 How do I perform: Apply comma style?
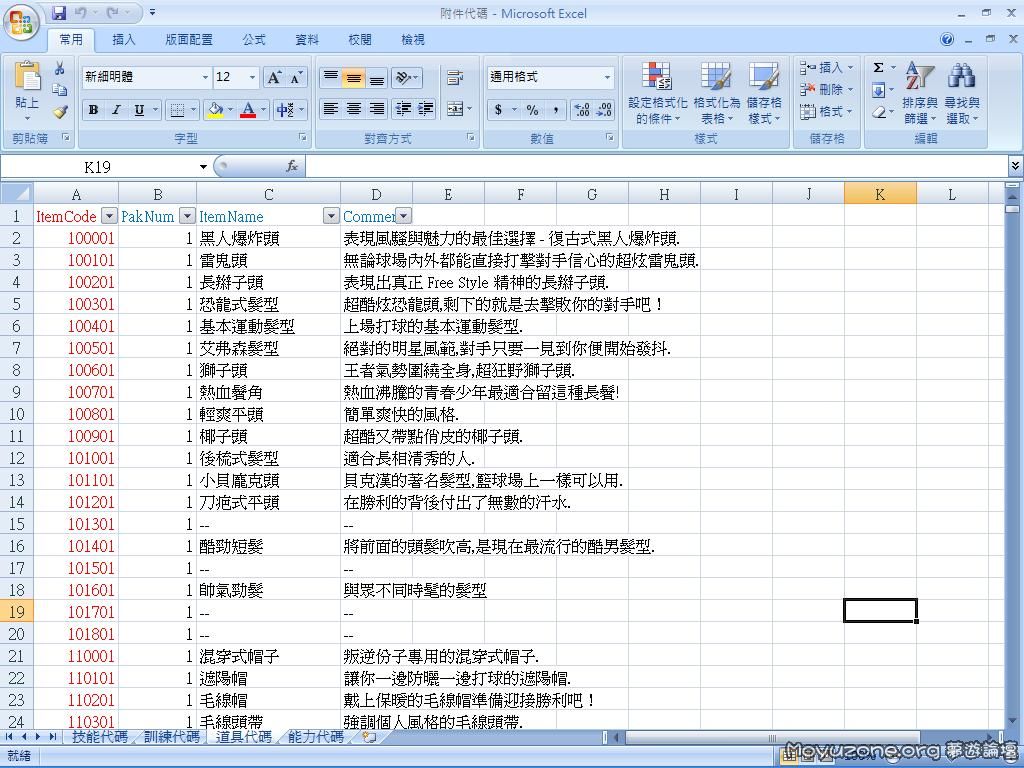(x=556, y=110)
